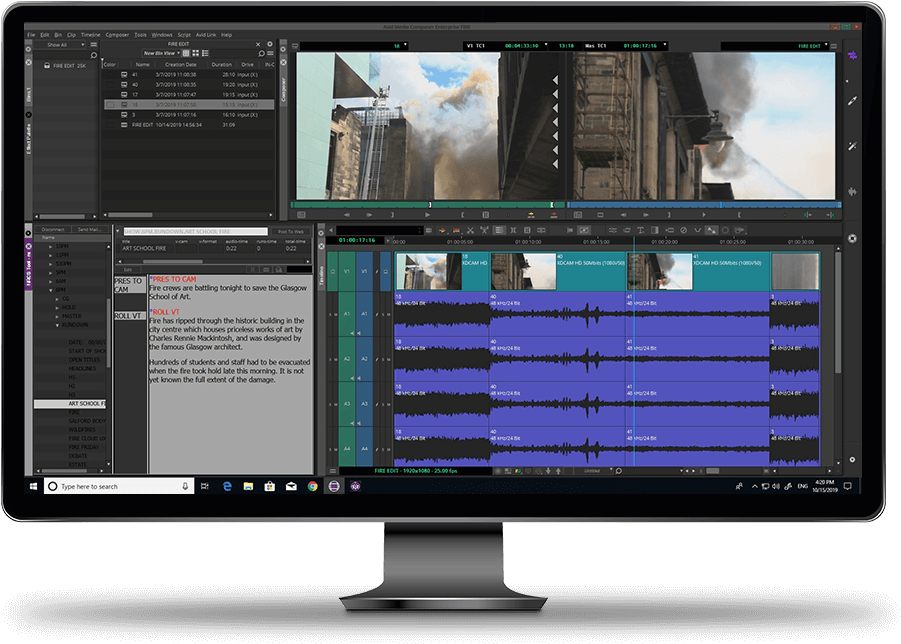
Task: Close the FIRE EDIT bin tab
Action: (x=256, y=44)
